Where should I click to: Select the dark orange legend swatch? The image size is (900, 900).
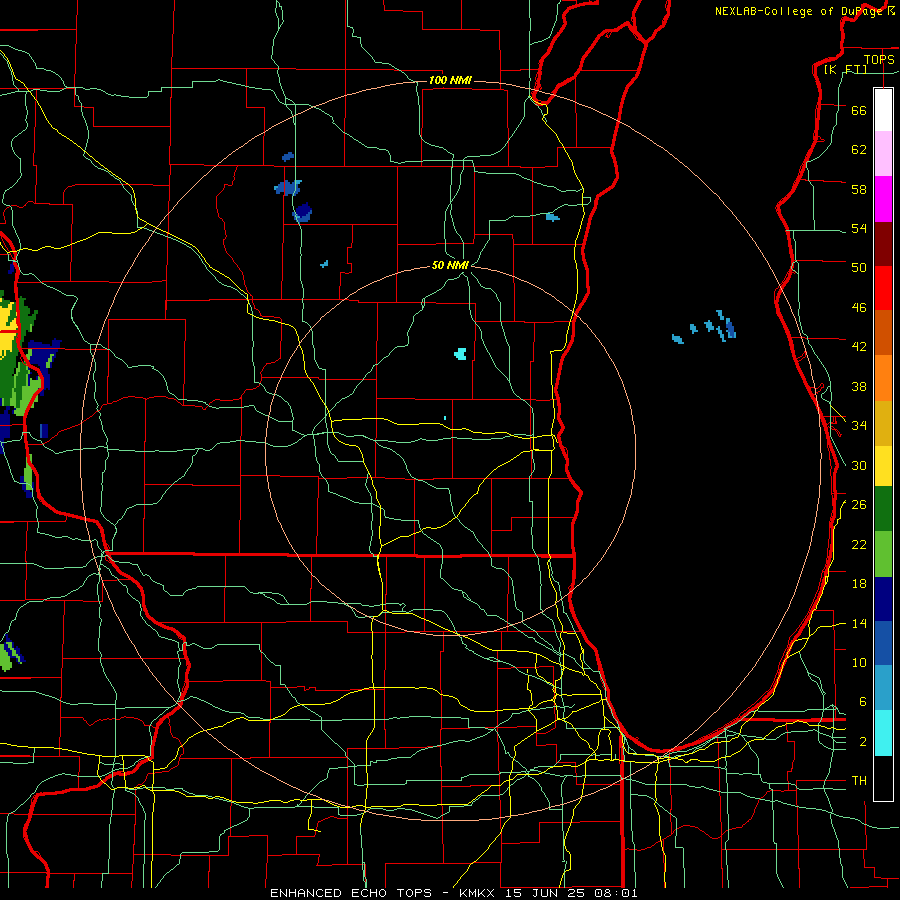[x=883, y=333]
